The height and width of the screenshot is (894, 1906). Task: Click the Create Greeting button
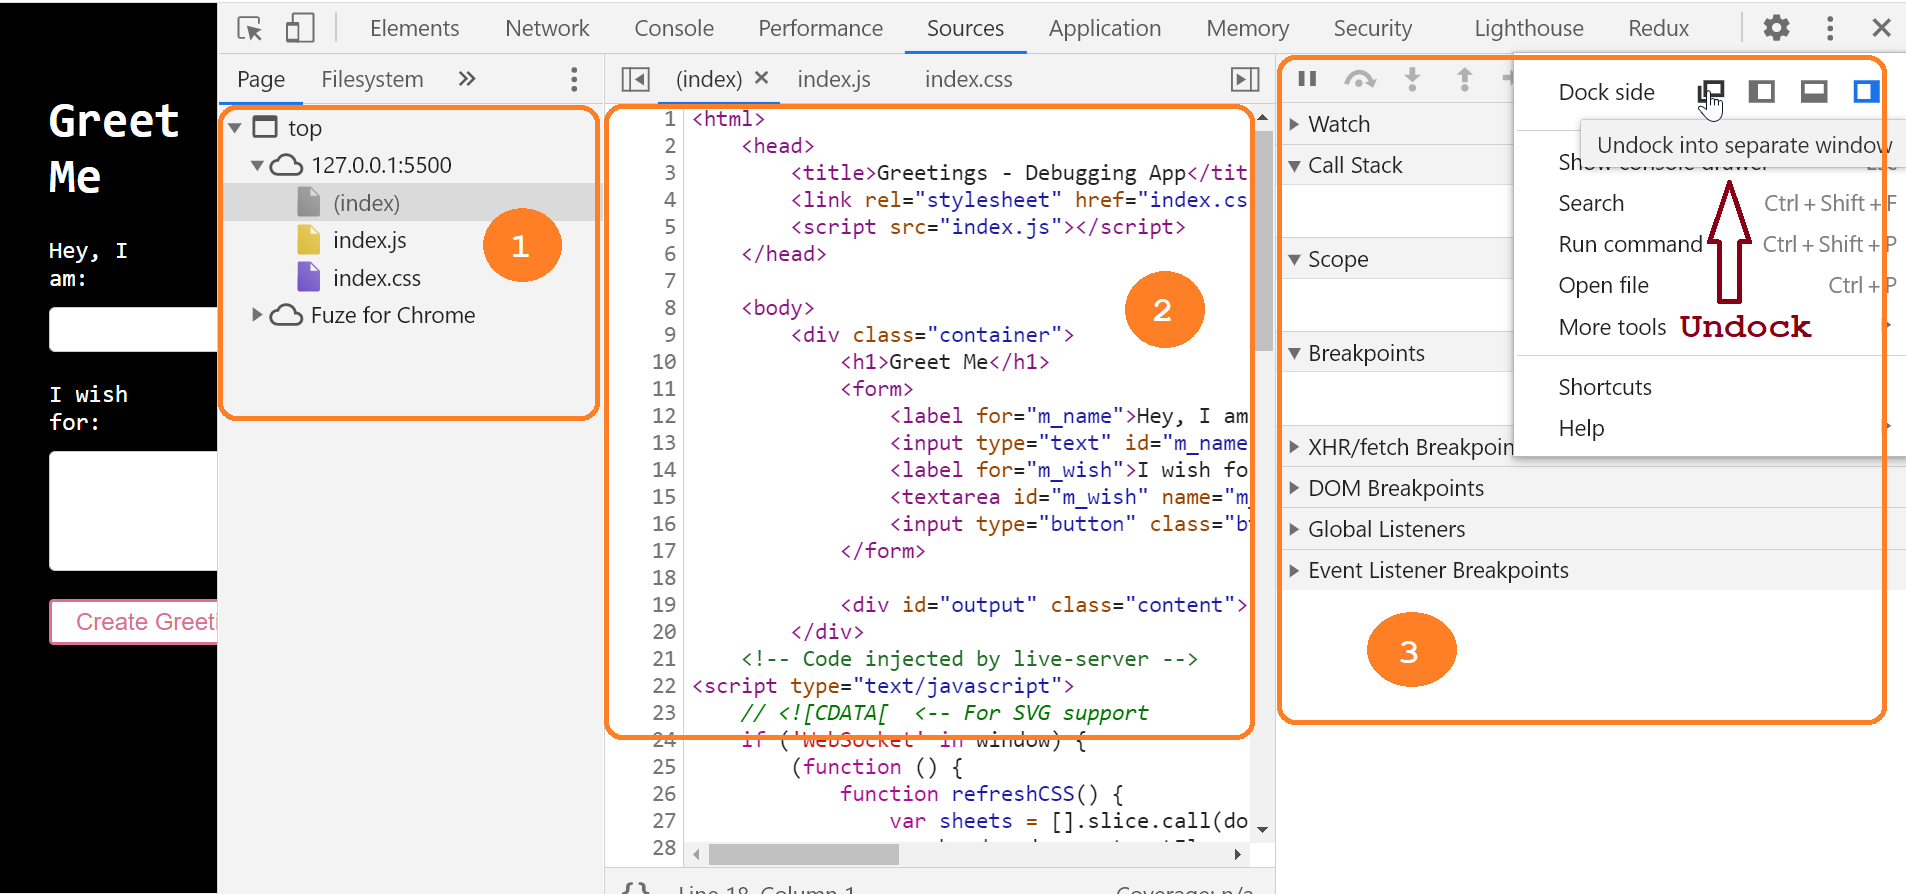[134, 622]
